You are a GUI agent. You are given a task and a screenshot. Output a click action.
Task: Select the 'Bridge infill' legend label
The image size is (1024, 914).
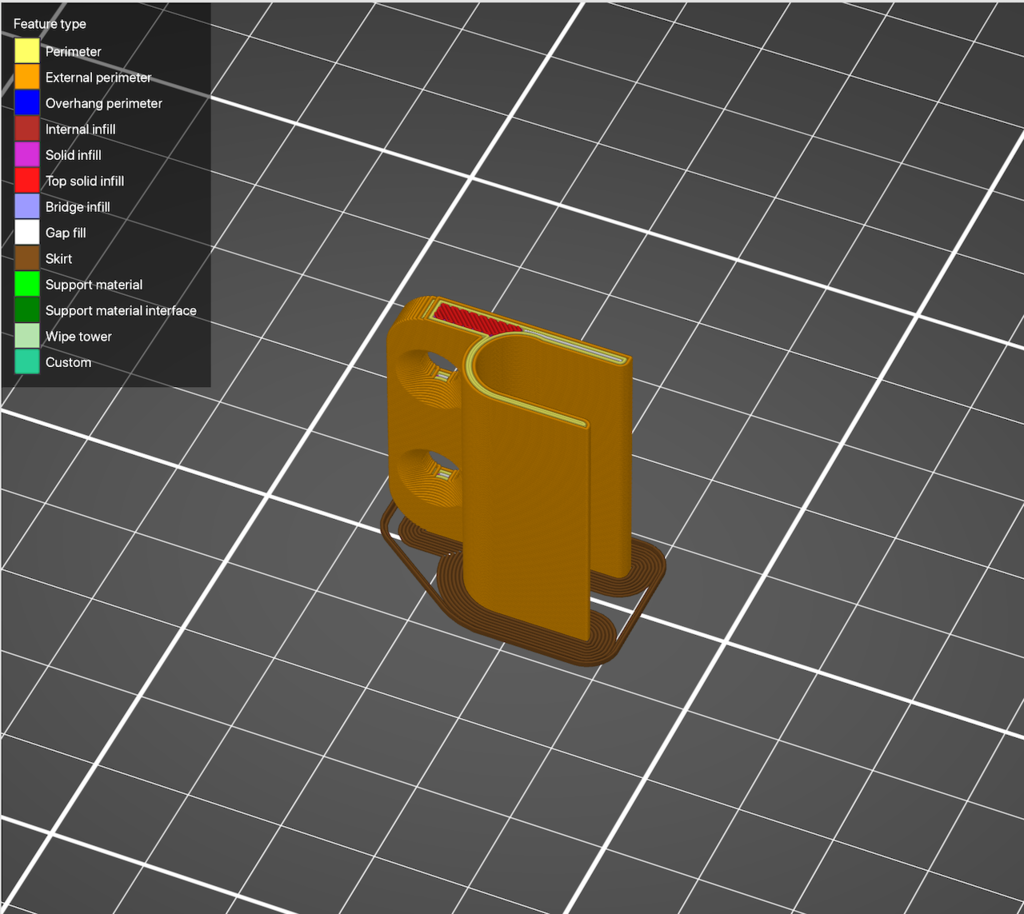[x=78, y=207]
